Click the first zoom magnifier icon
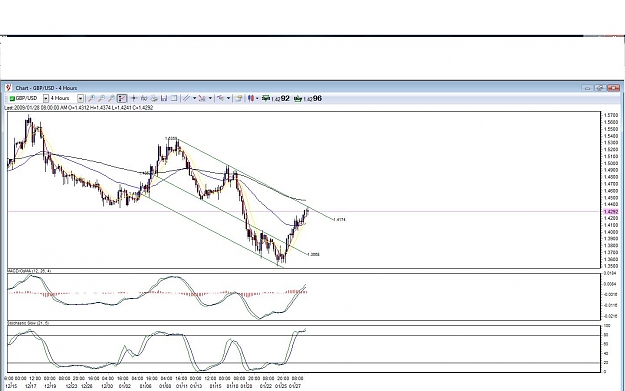This screenshot has width=625, height=391. 91,98
